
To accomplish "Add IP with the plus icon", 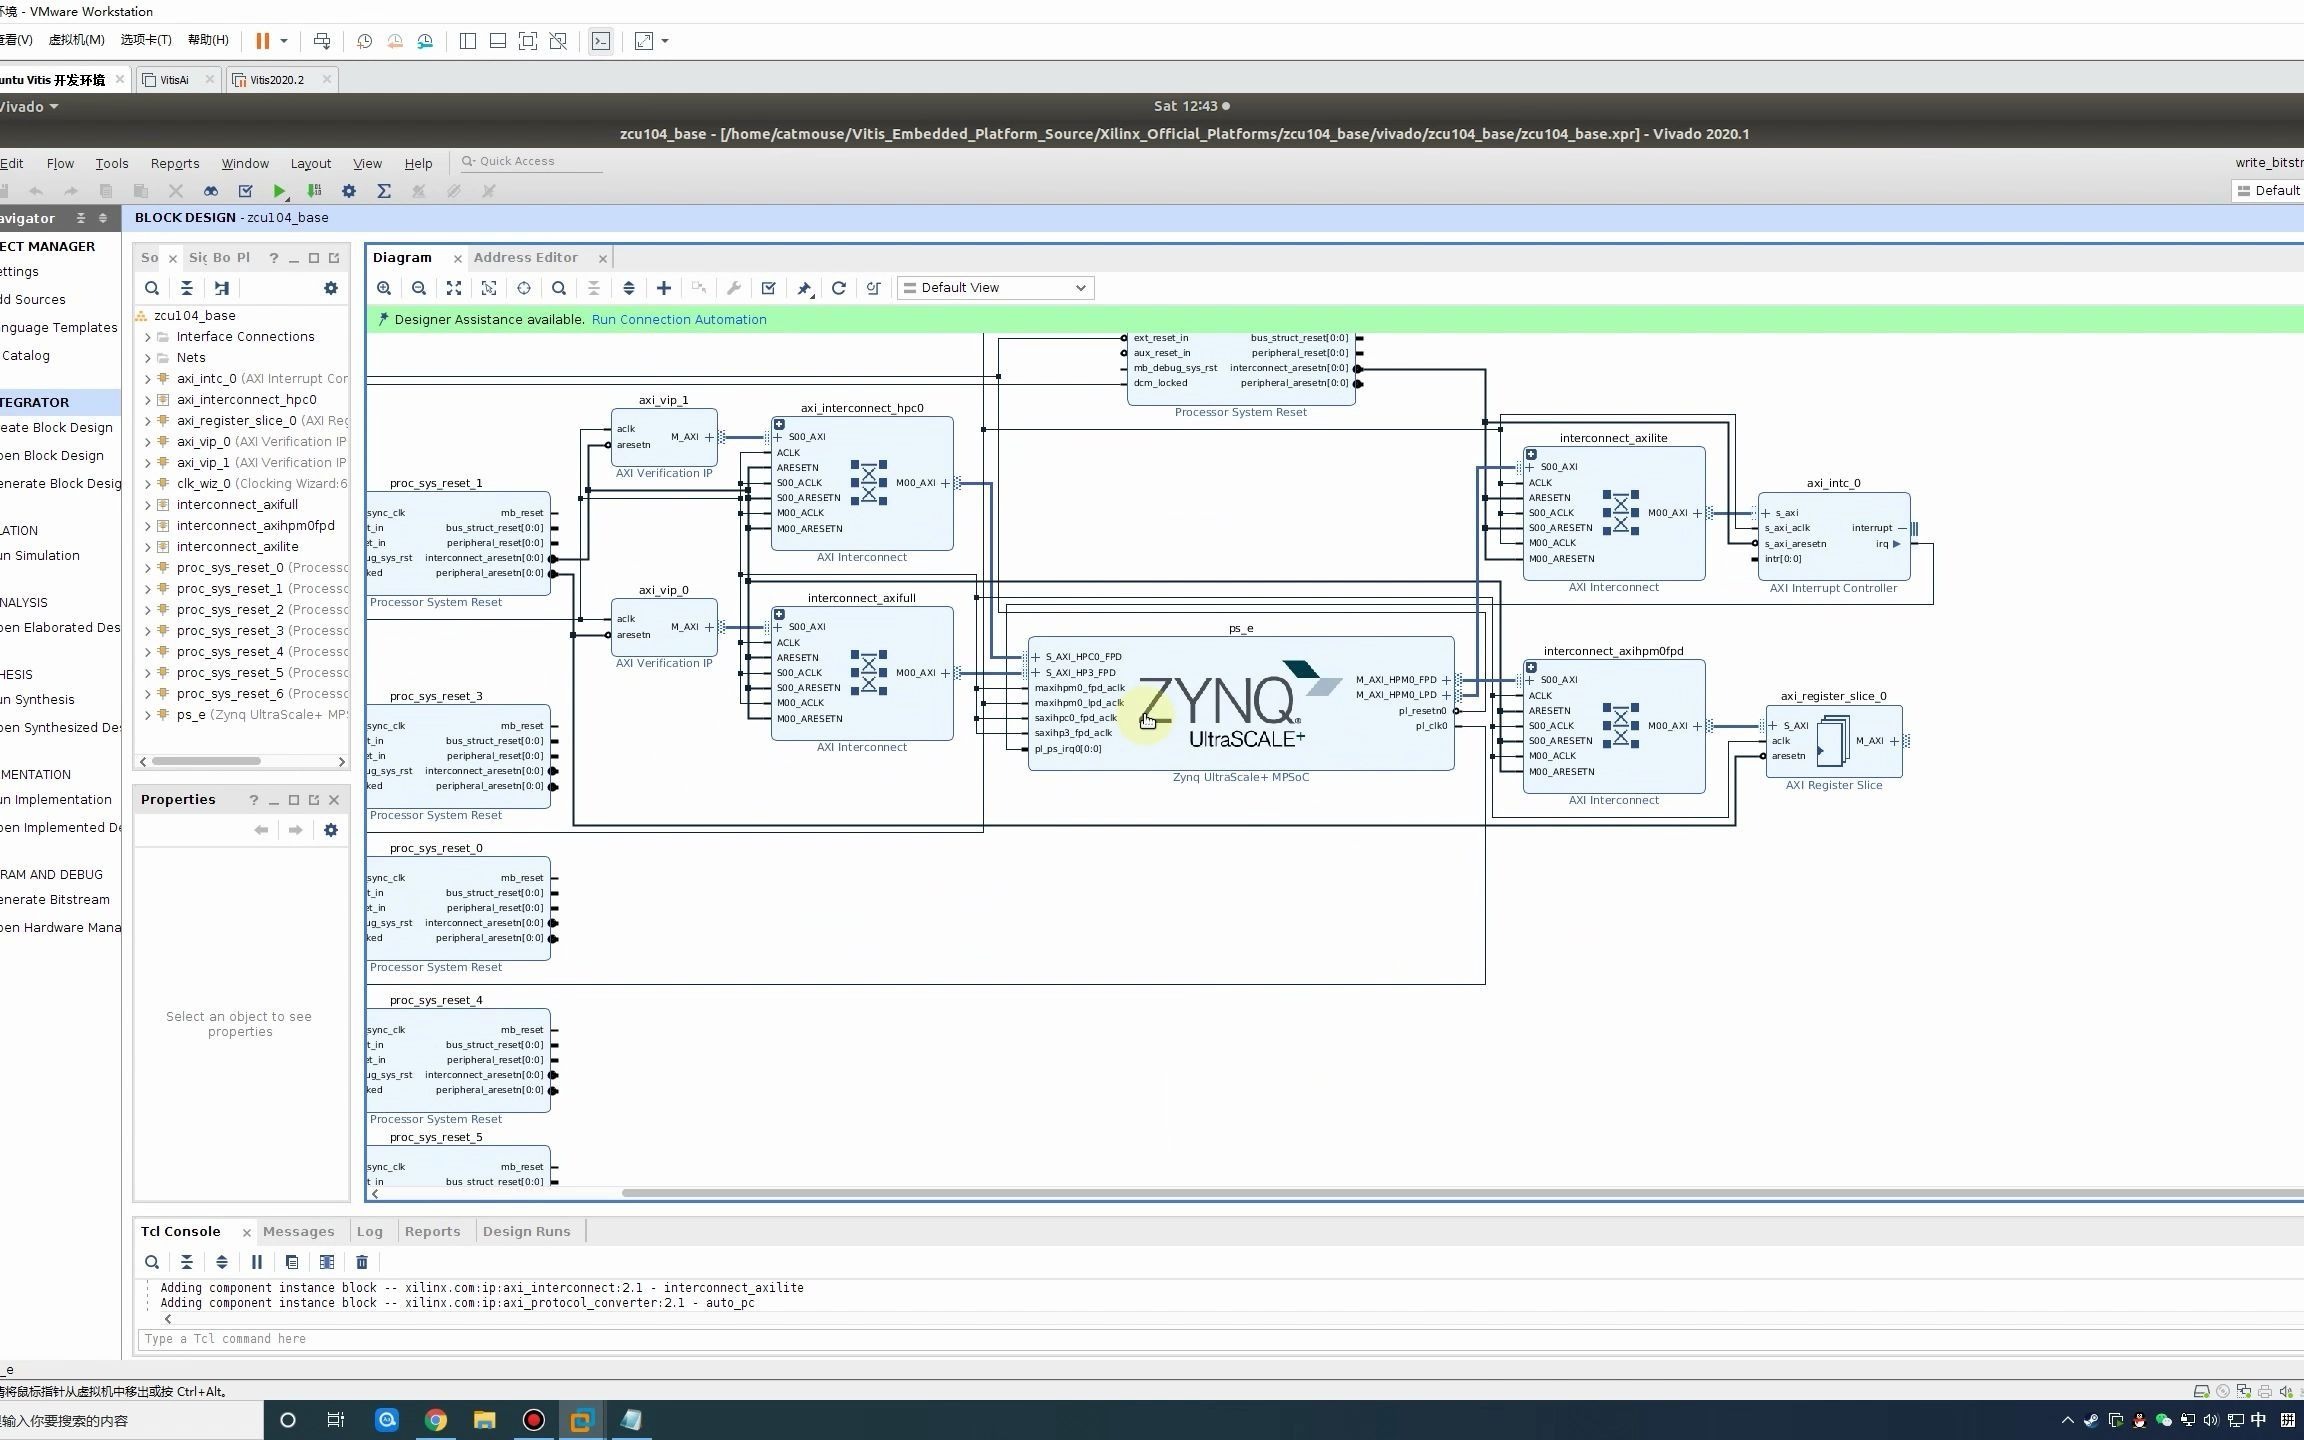I will click(x=664, y=288).
